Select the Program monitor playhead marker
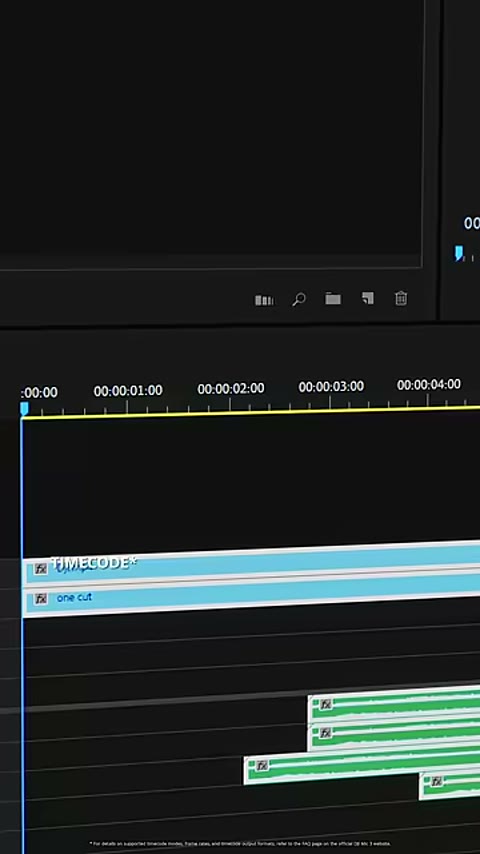Viewport: 480px width, 854px height. tap(459, 253)
